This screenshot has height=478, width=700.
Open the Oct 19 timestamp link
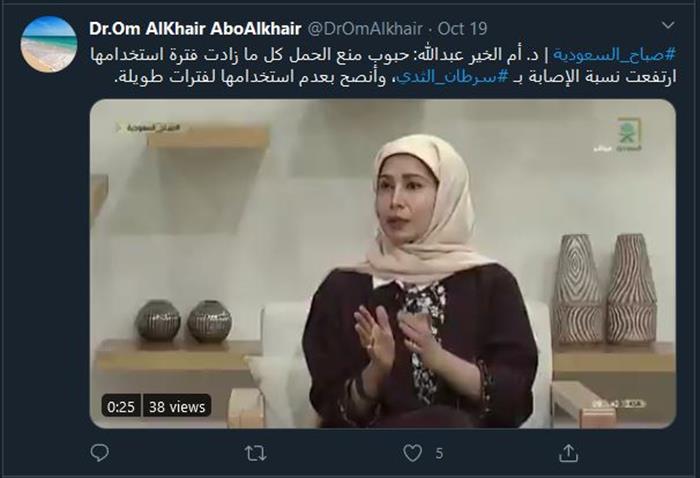(x=462, y=29)
